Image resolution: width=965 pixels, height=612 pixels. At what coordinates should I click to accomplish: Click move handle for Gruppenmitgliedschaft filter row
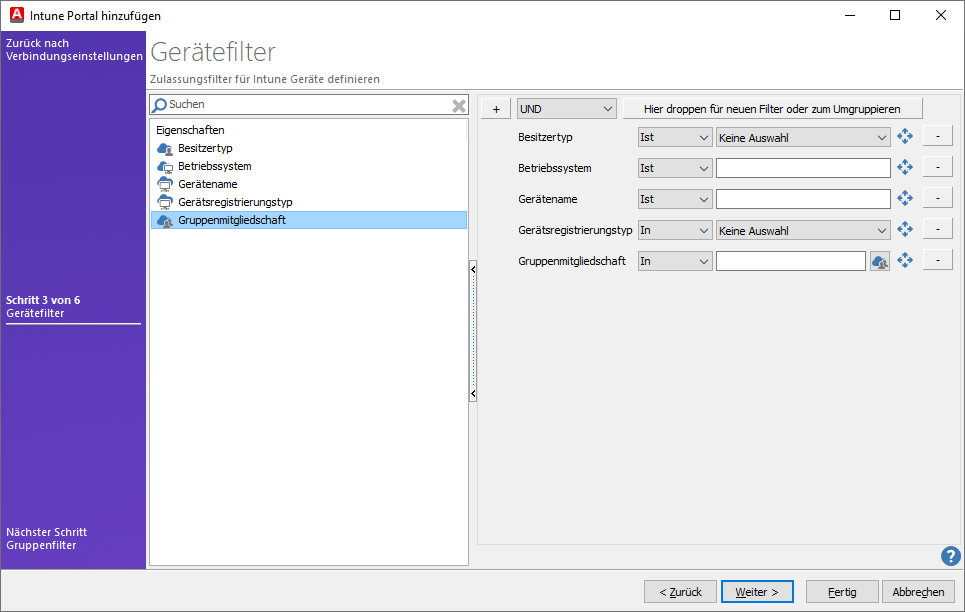(x=905, y=260)
